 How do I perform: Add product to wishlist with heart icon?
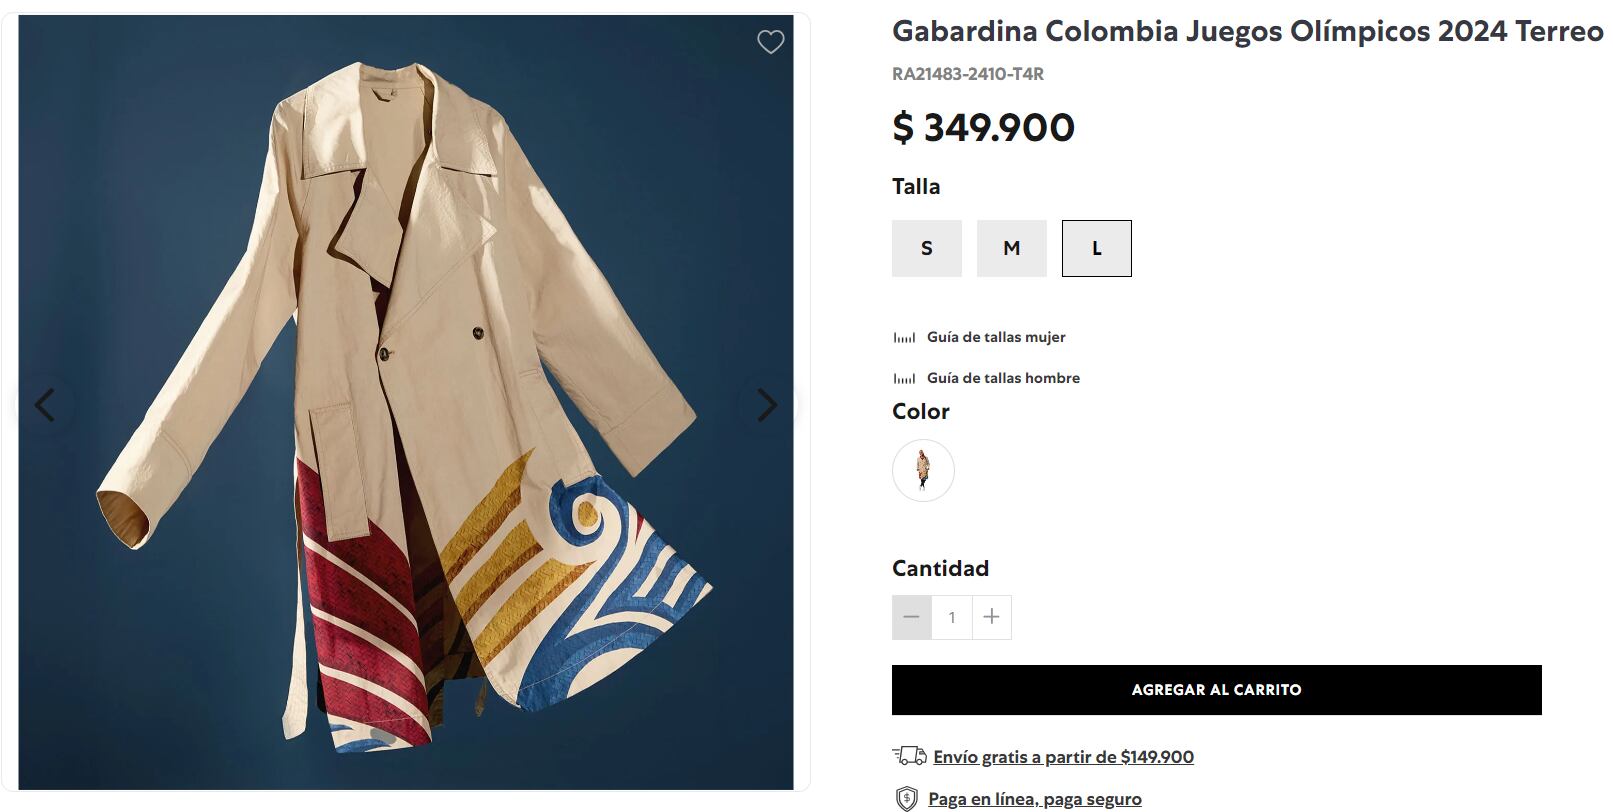pos(770,42)
